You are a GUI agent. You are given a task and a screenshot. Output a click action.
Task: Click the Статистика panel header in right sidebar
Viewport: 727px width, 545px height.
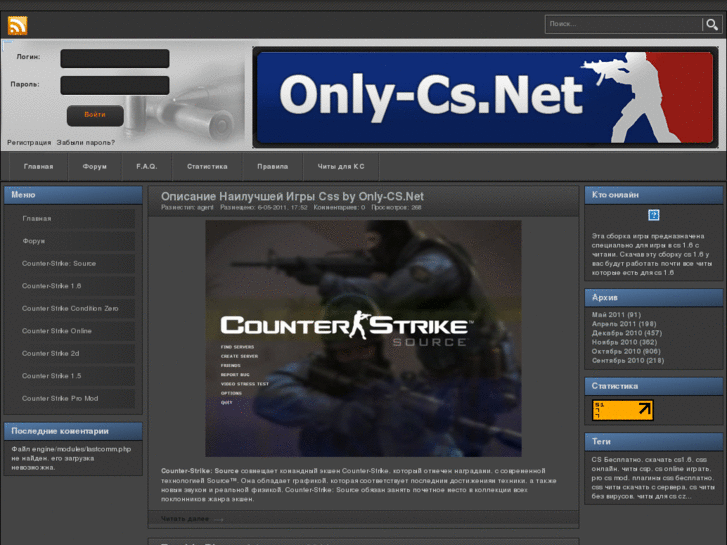coord(654,386)
